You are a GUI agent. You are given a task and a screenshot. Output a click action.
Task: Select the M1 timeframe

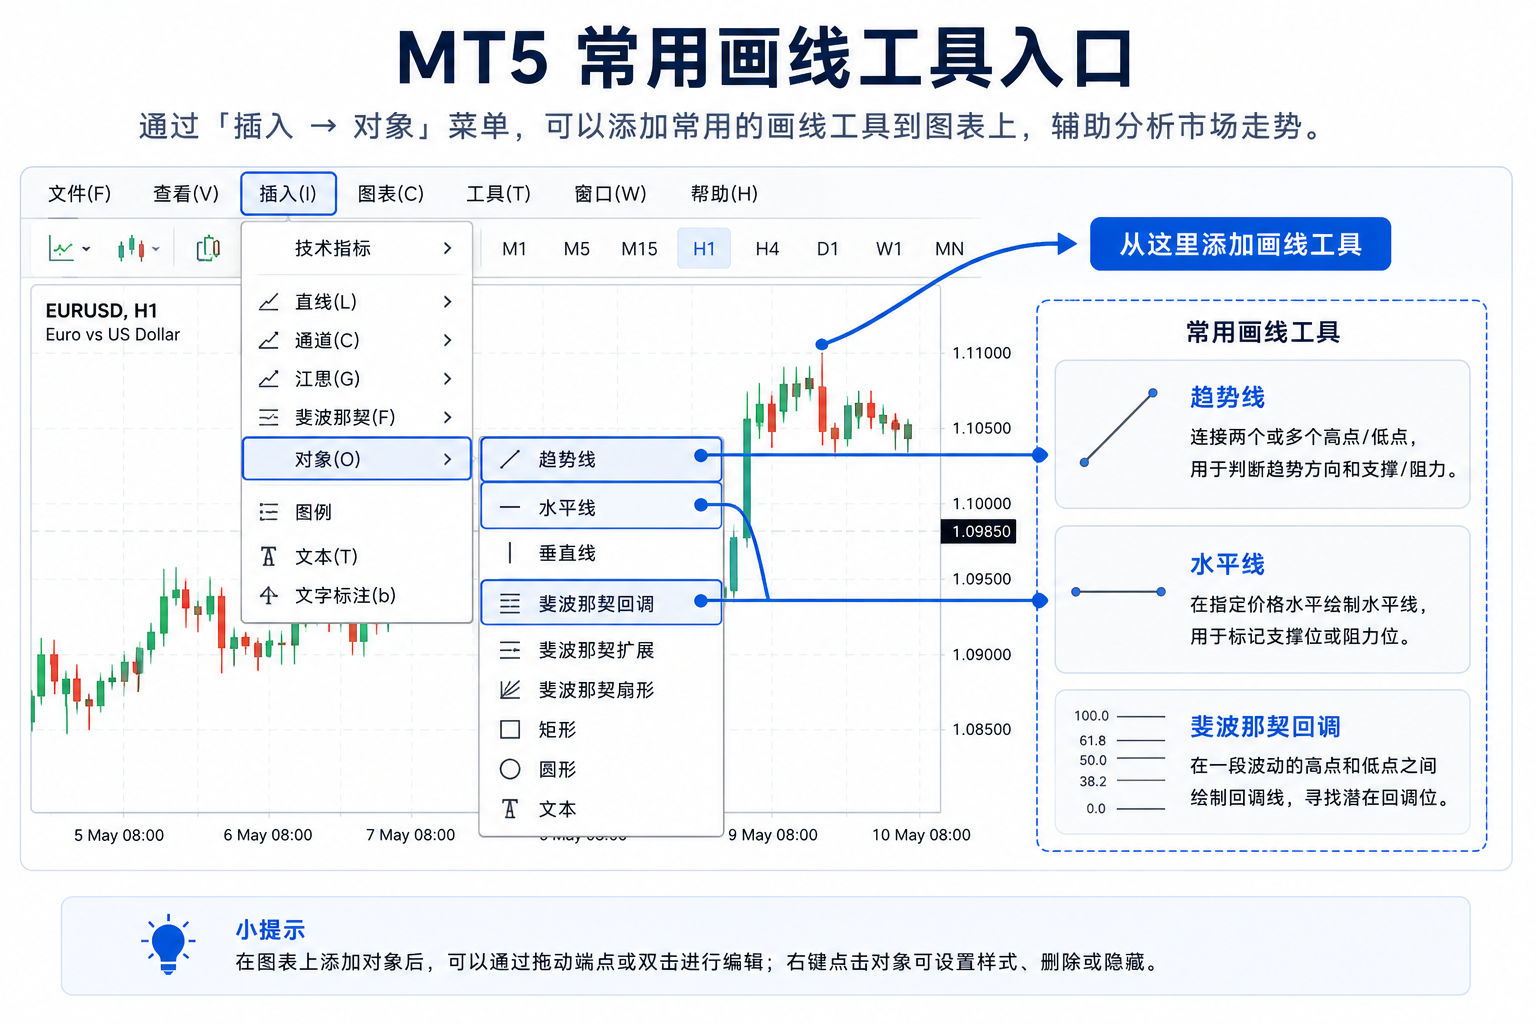[514, 249]
